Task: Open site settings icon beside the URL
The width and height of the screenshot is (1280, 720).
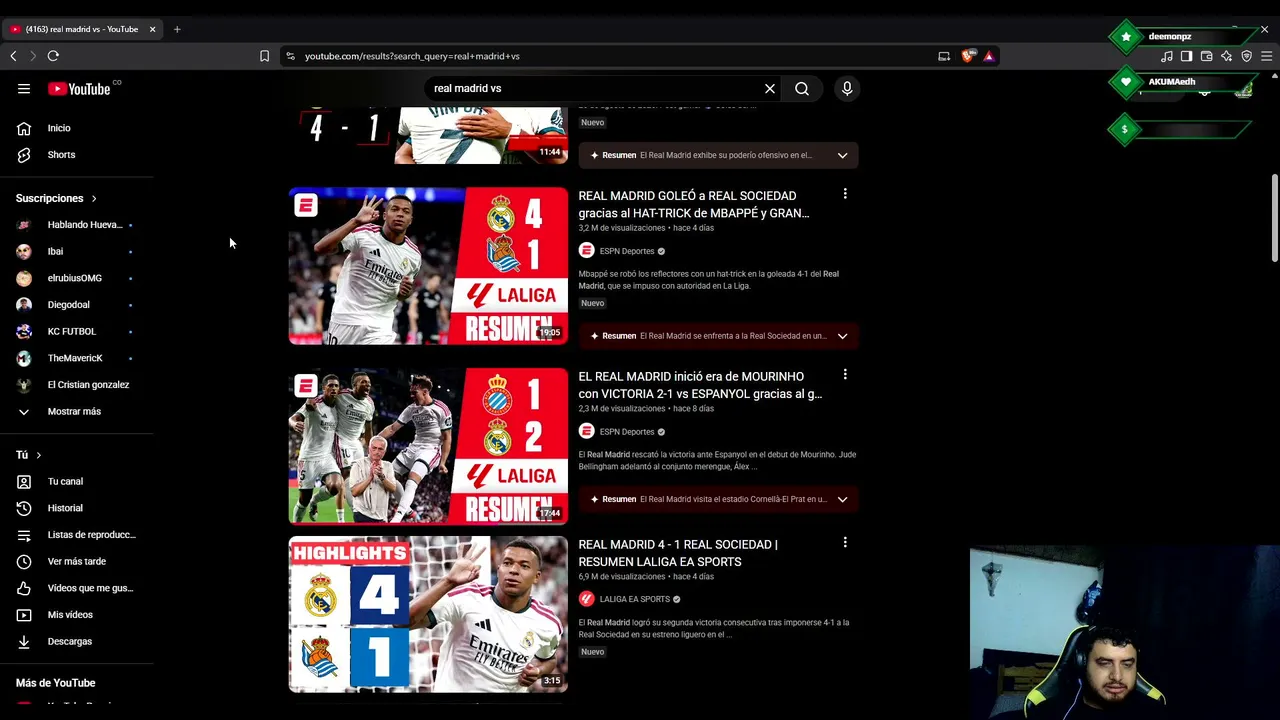Action: [290, 56]
